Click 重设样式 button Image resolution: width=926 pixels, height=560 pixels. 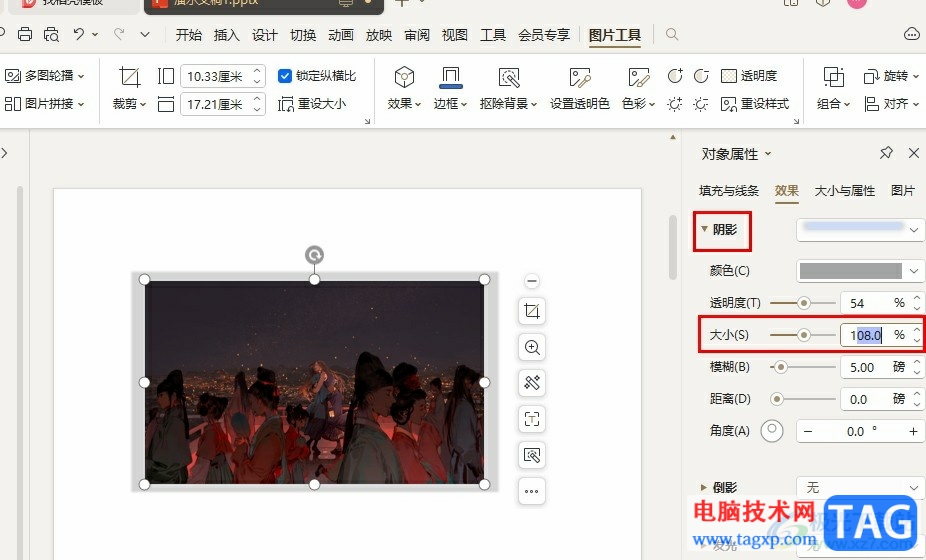pyautogui.click(x=755, y=104)
